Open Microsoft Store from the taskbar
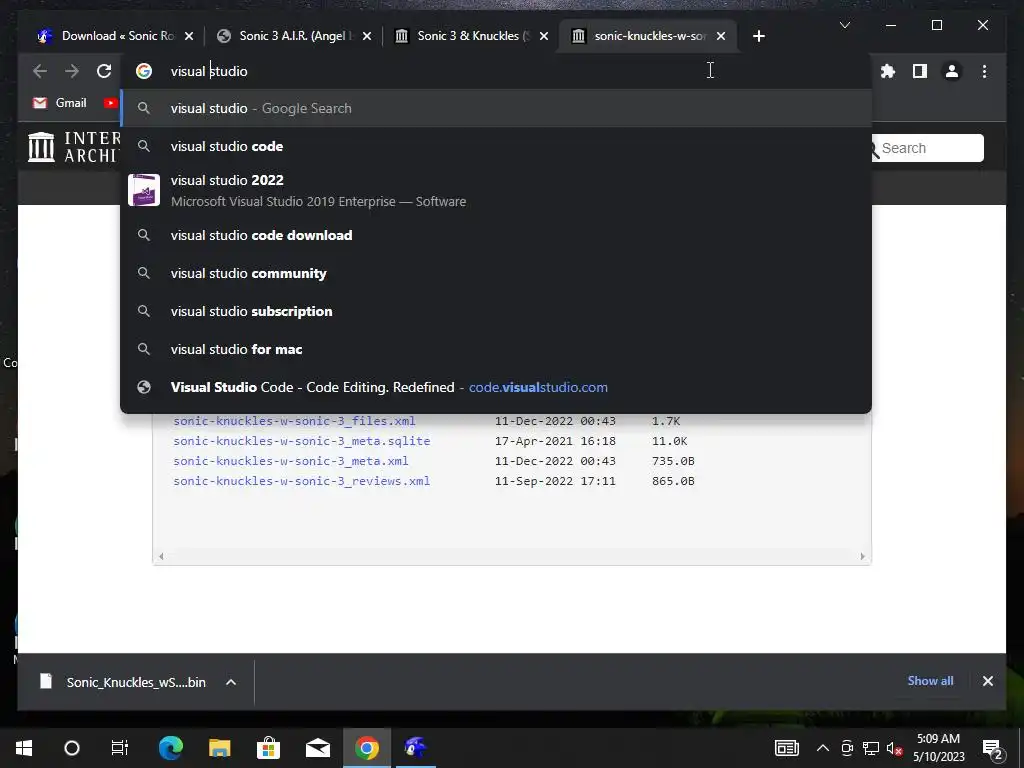 click(x=268, y=748)
